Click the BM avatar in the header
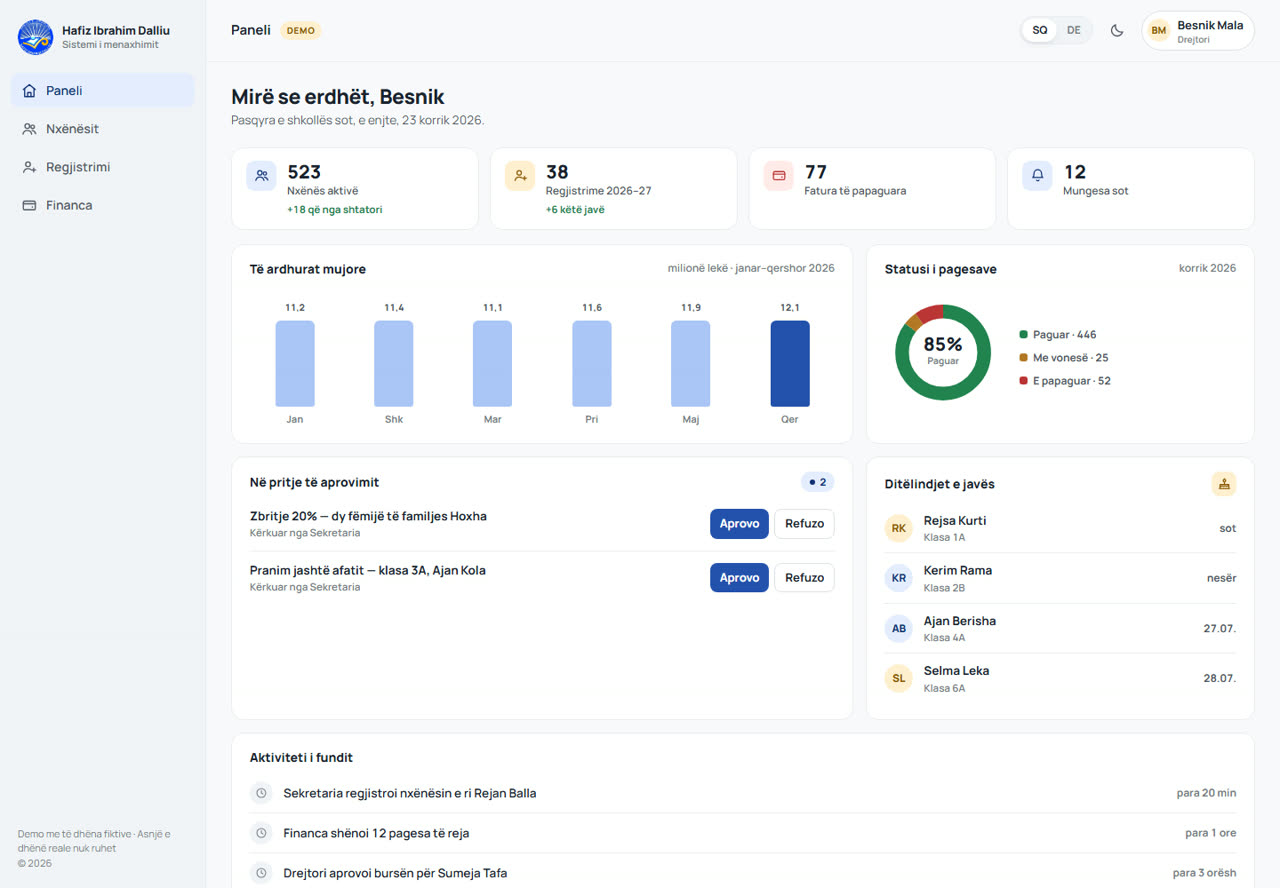Screen dimensions: 1280x888 click(1159, 31)
